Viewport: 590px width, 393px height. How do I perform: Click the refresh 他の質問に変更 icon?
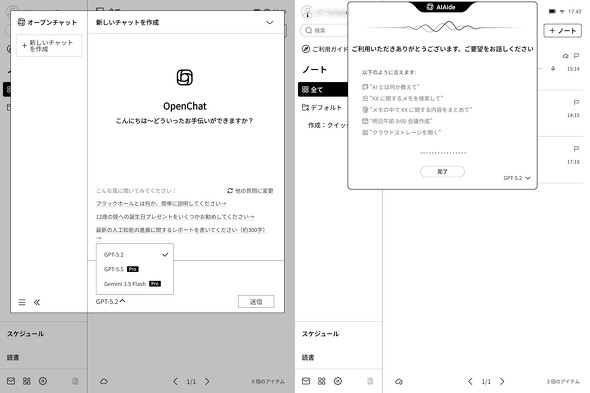tap(230, 191)
